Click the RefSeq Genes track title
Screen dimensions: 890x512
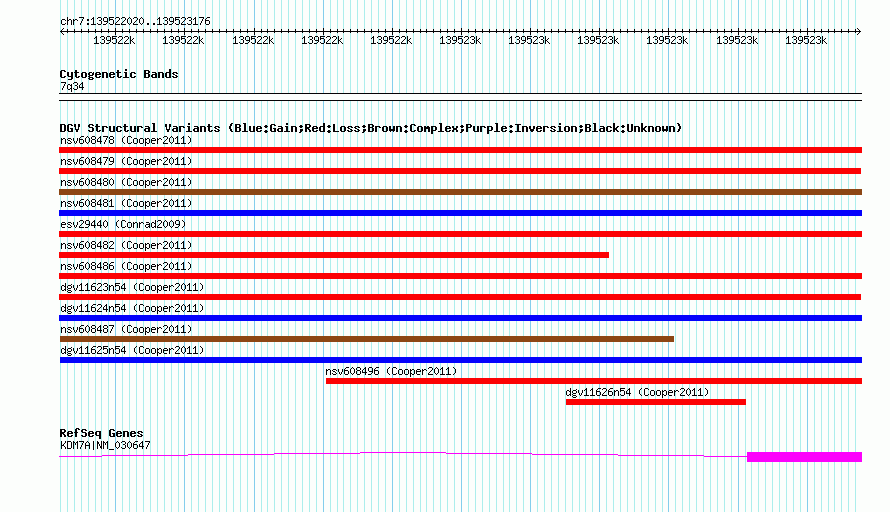101,433
